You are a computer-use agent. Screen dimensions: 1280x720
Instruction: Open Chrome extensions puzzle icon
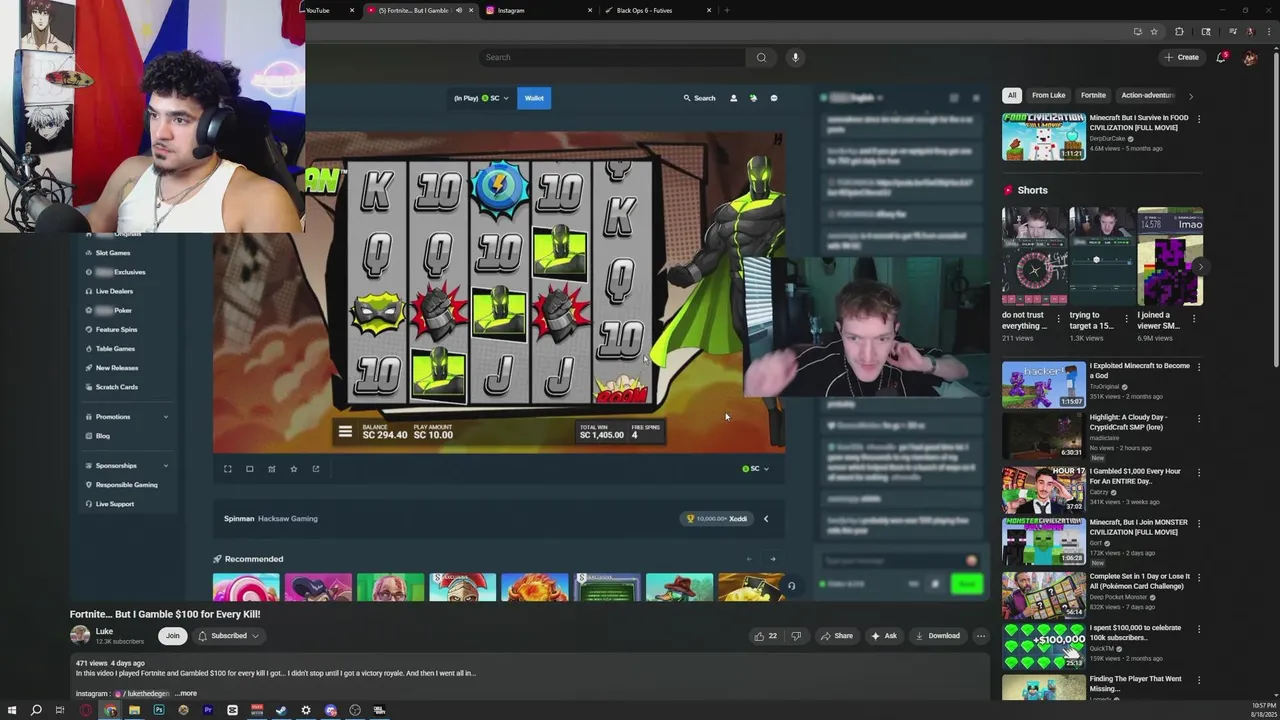[x=1179, y=32]
